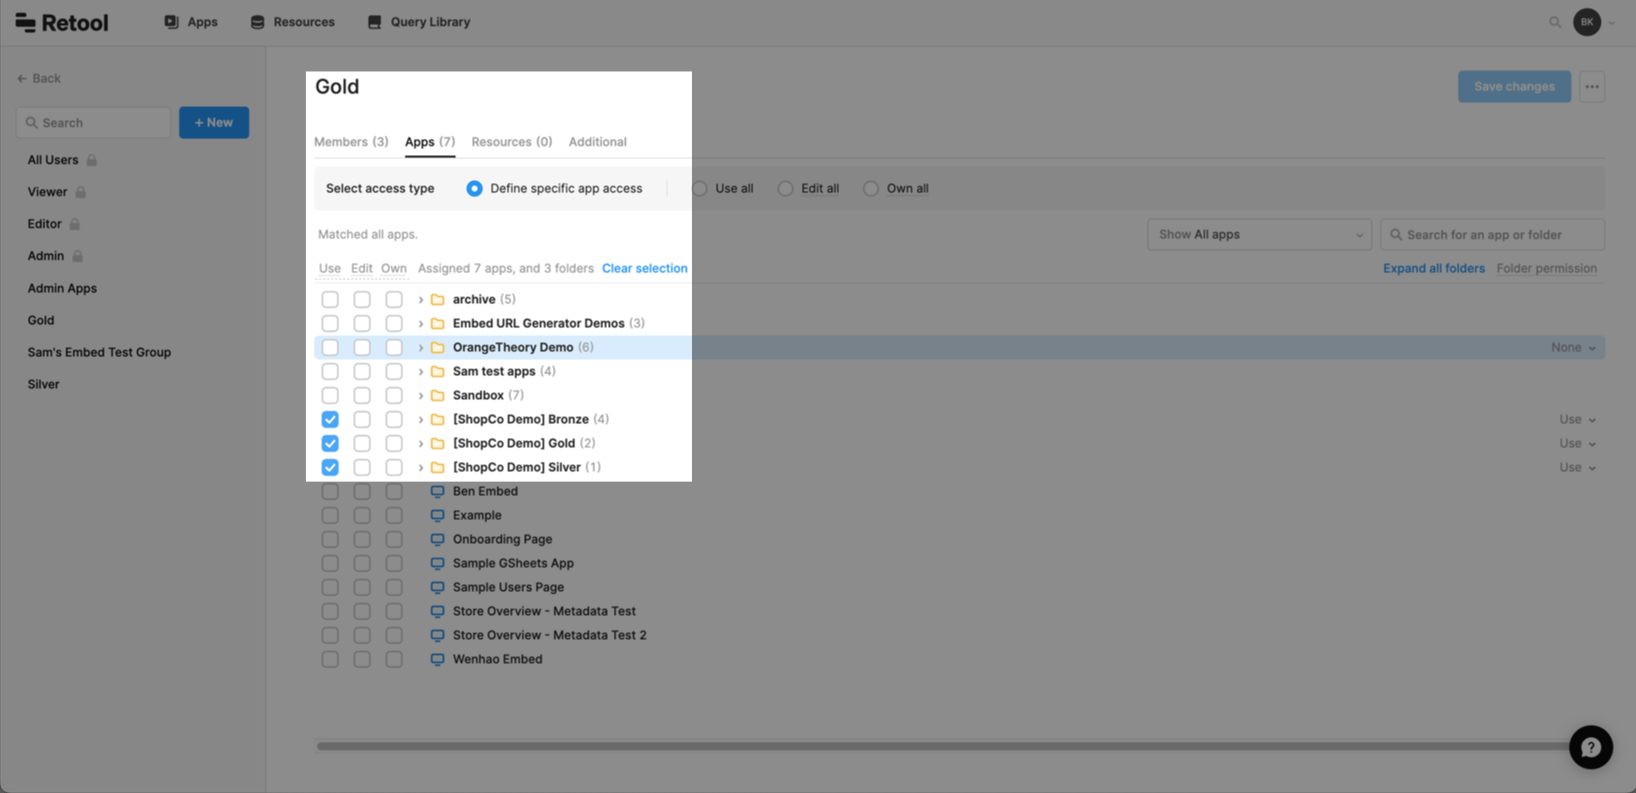Open the Apps top navigation item
1636x793 pixels.
tap(191, 22)
